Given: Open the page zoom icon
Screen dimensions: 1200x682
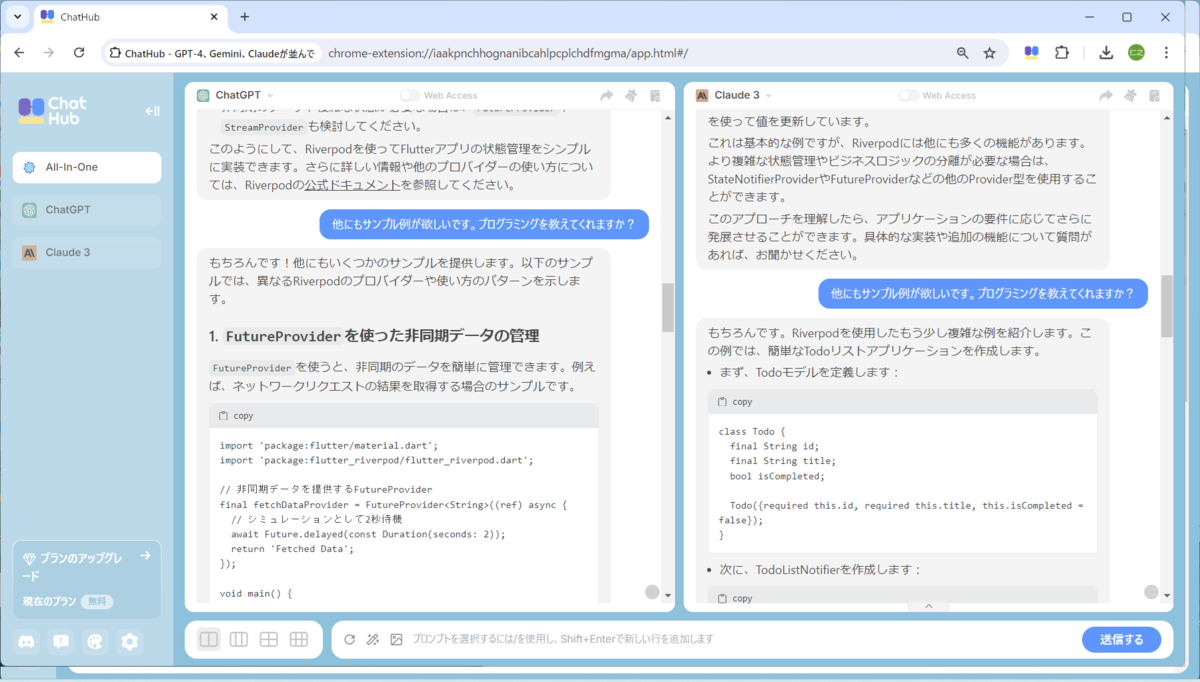Looking at the screenshot, I should [x=962, y=53].
